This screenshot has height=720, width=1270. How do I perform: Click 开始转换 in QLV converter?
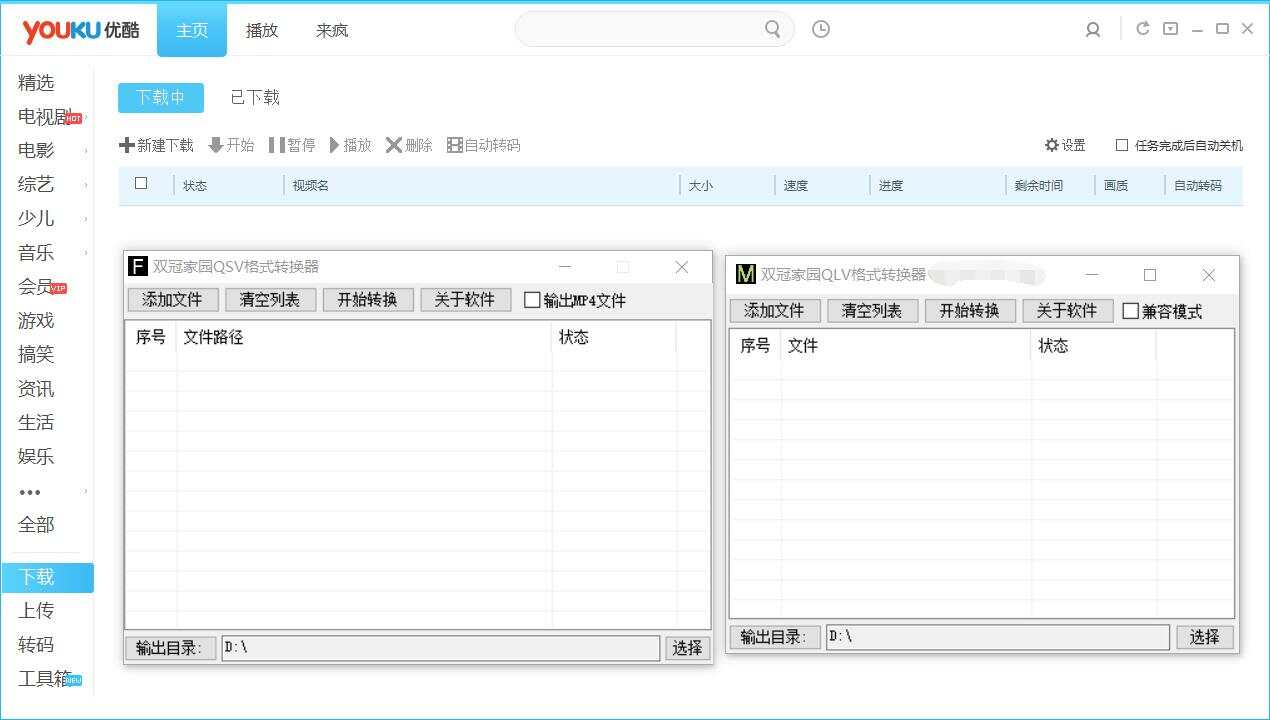[x=969, y=310]
